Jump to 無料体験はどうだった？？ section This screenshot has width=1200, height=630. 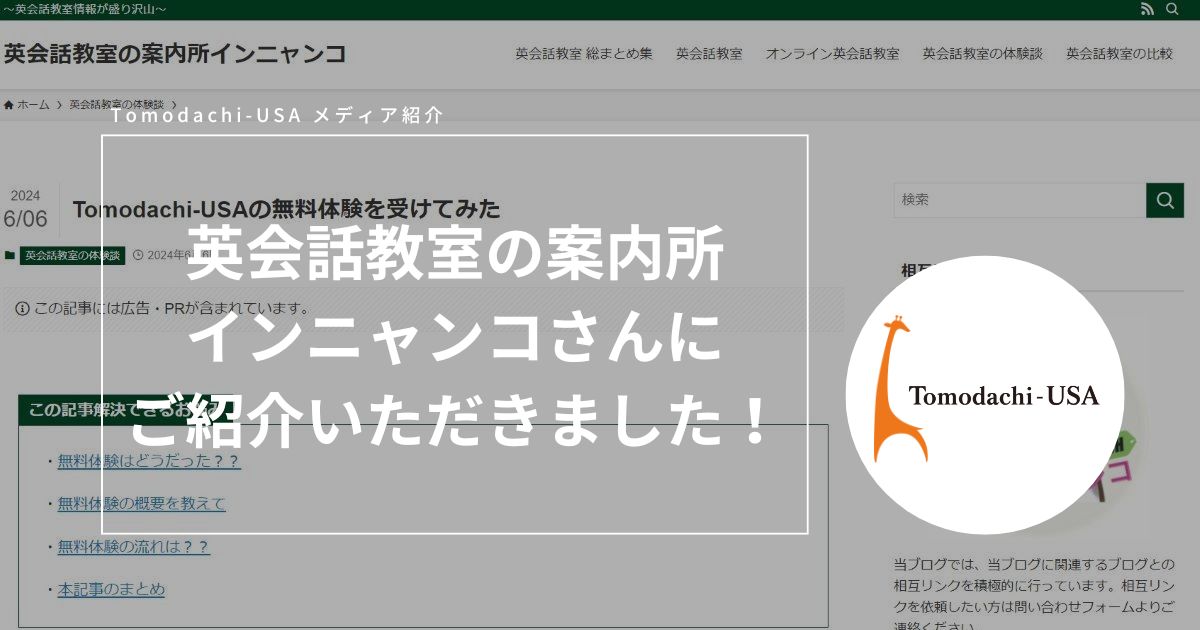[x=149, y=461]
